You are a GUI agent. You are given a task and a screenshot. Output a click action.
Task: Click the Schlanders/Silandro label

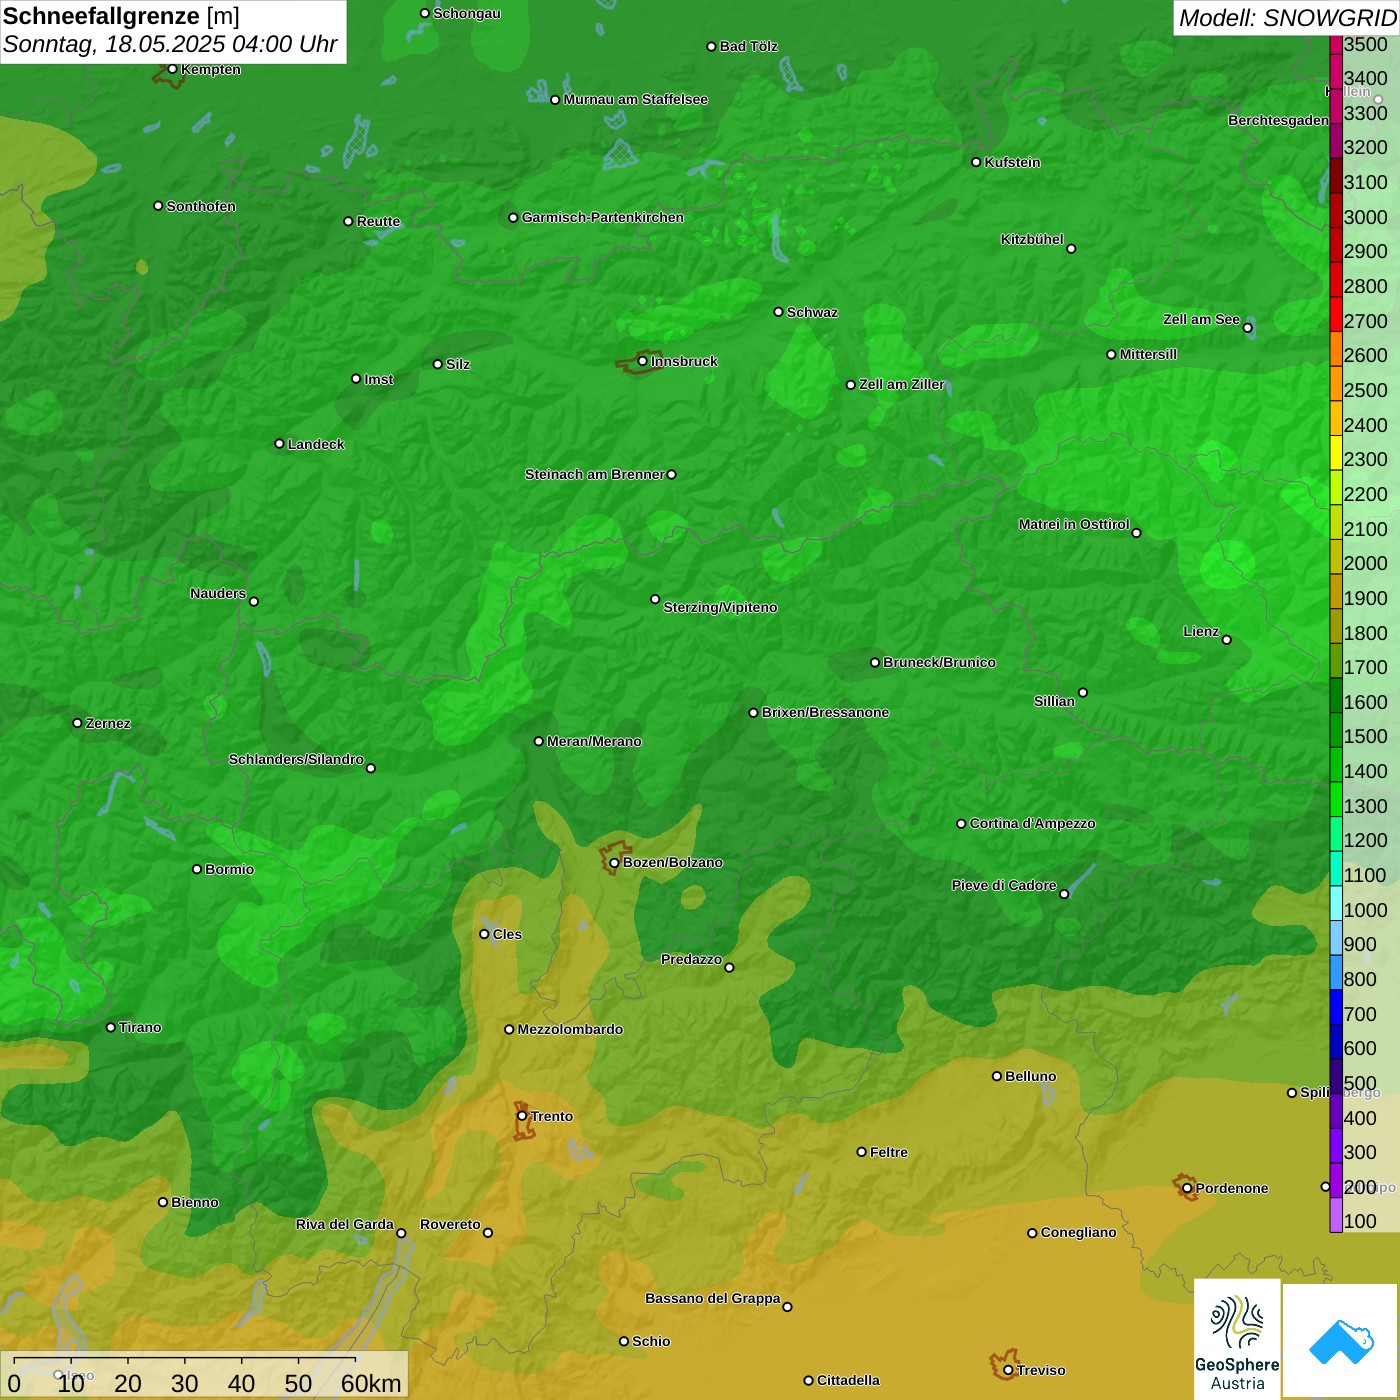(x=296, y=759)
